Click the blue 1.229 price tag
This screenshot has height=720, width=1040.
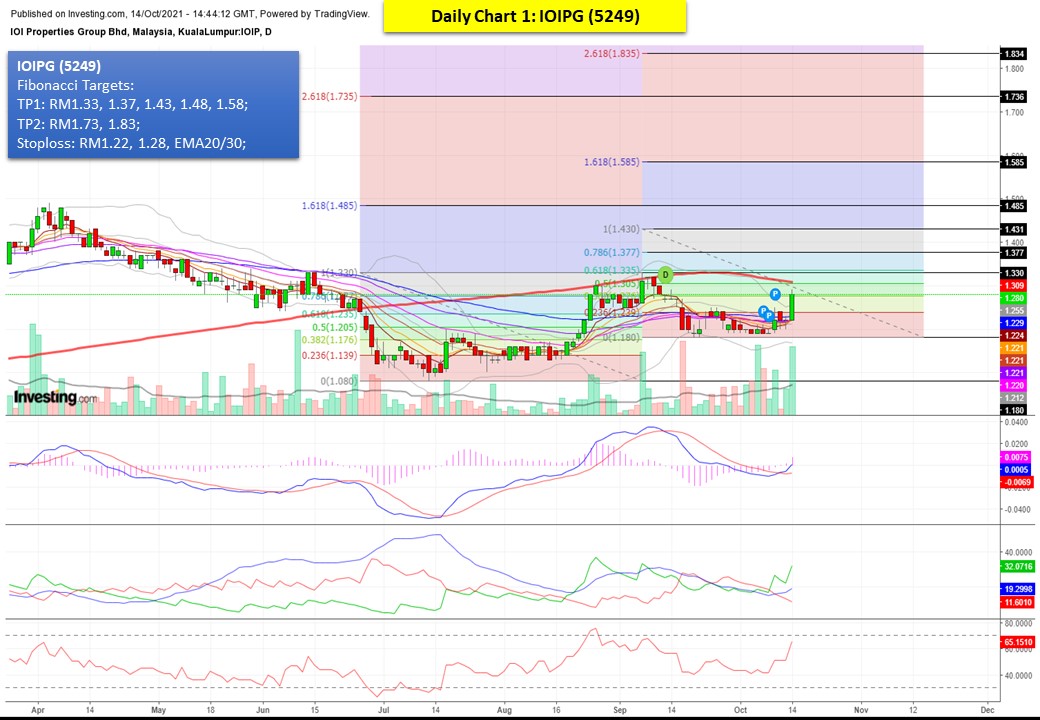click(x=1014, y=323)
